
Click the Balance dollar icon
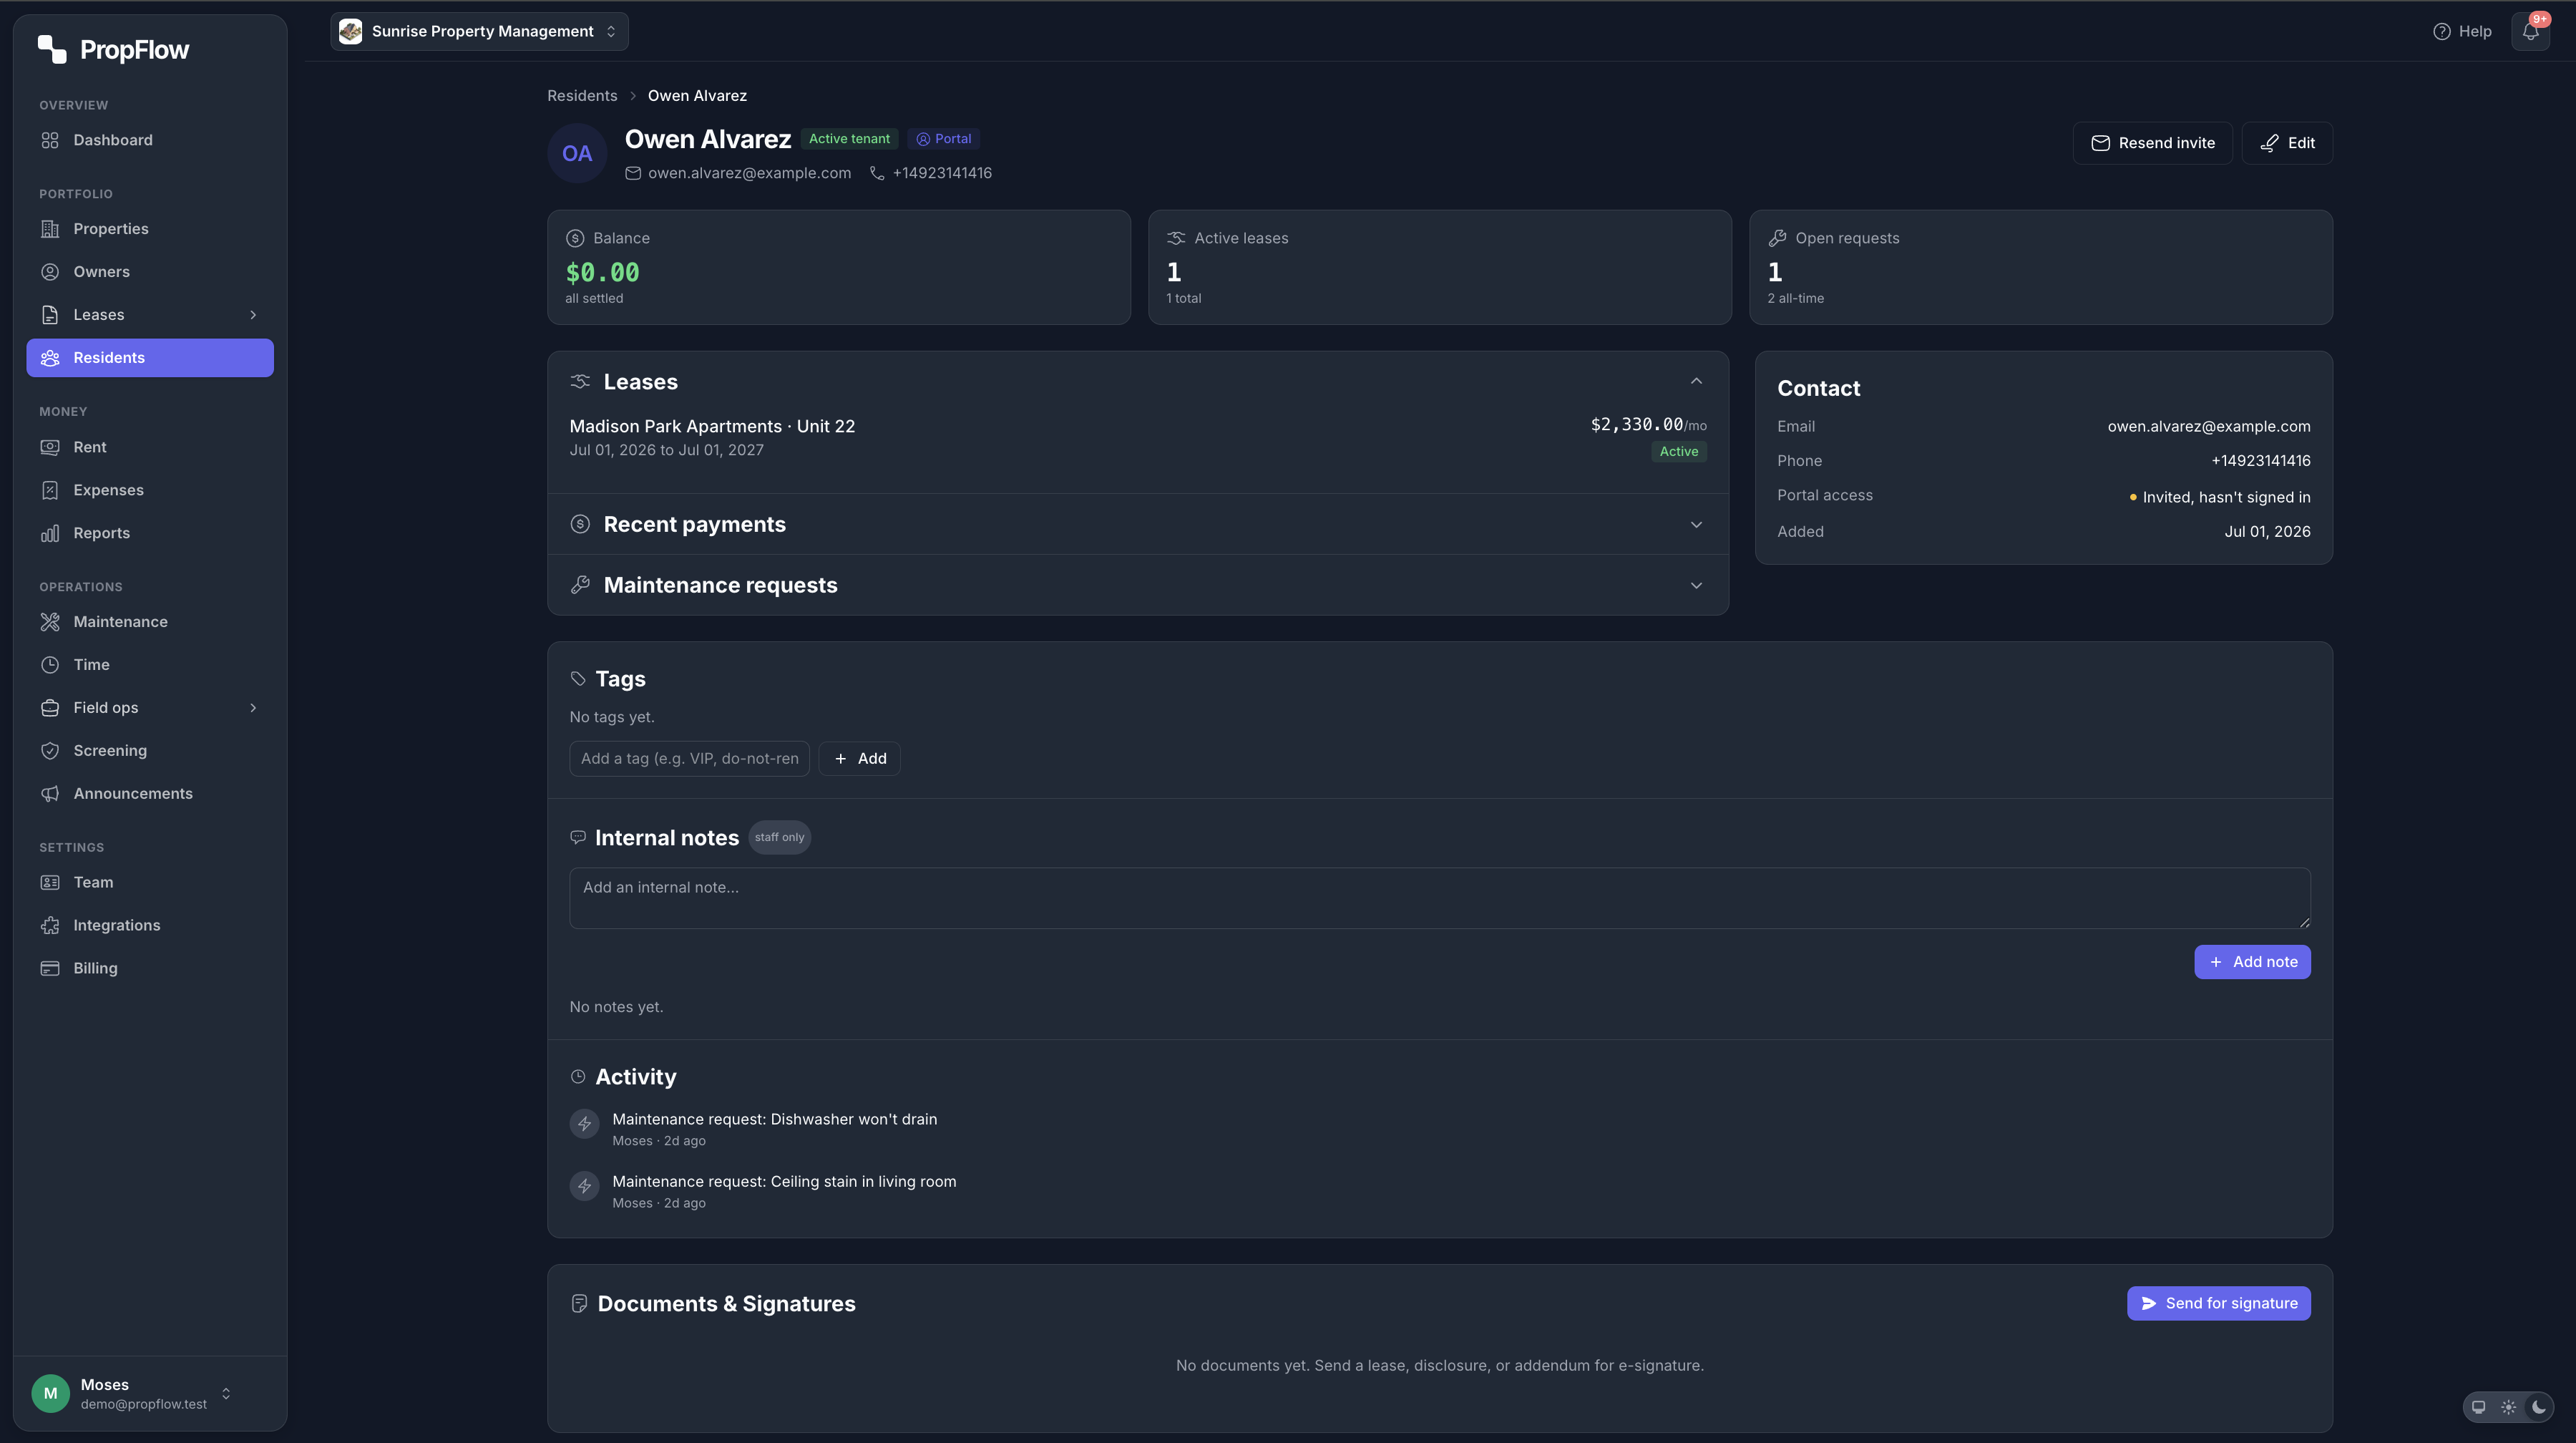coord(575,238)
